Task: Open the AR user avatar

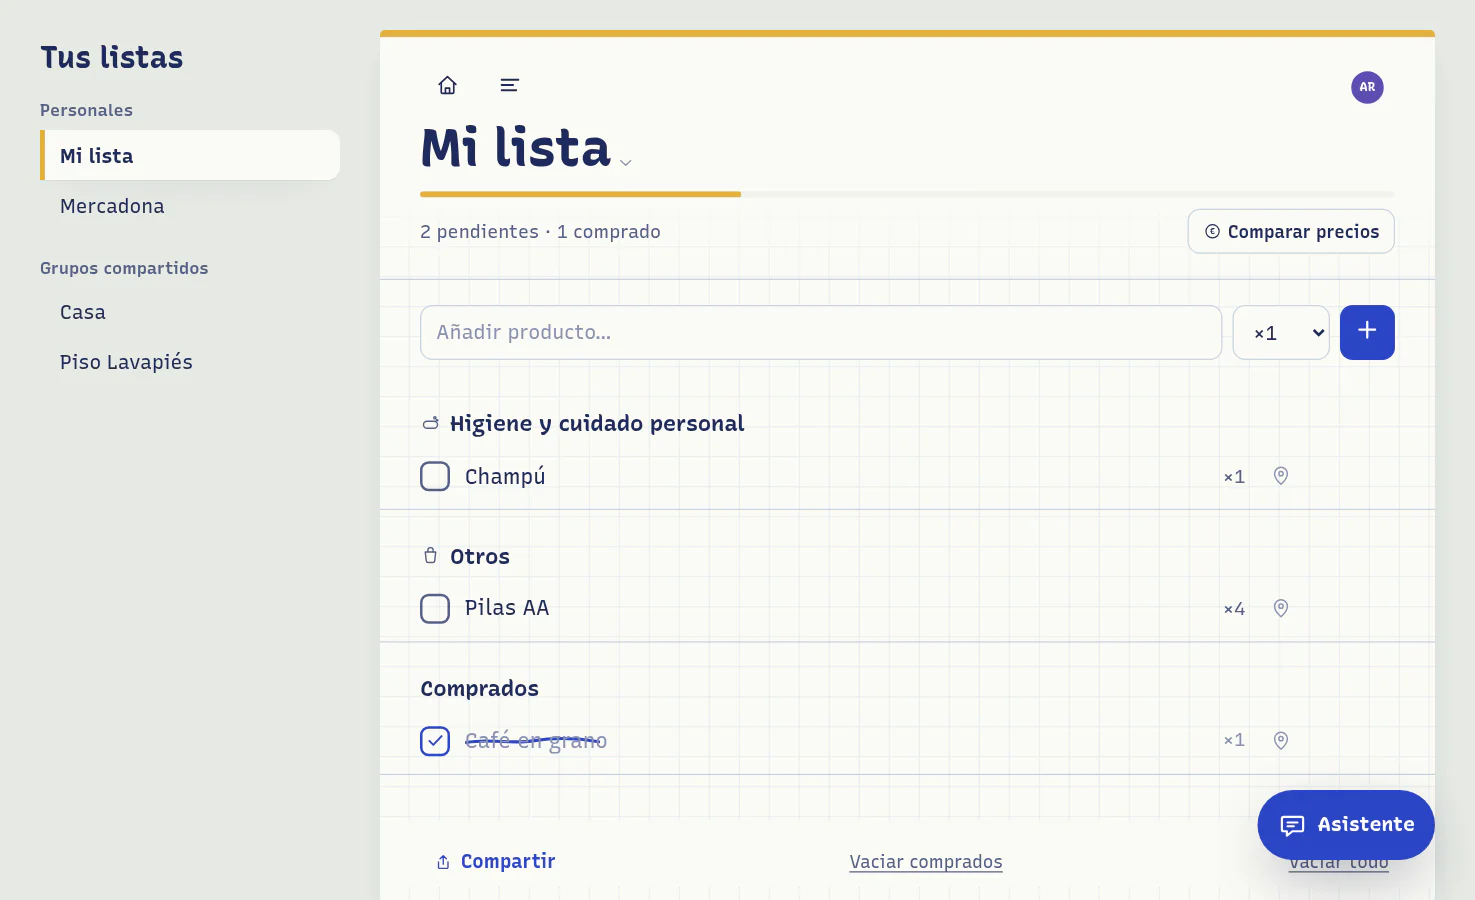Action: click(1367, 87)
